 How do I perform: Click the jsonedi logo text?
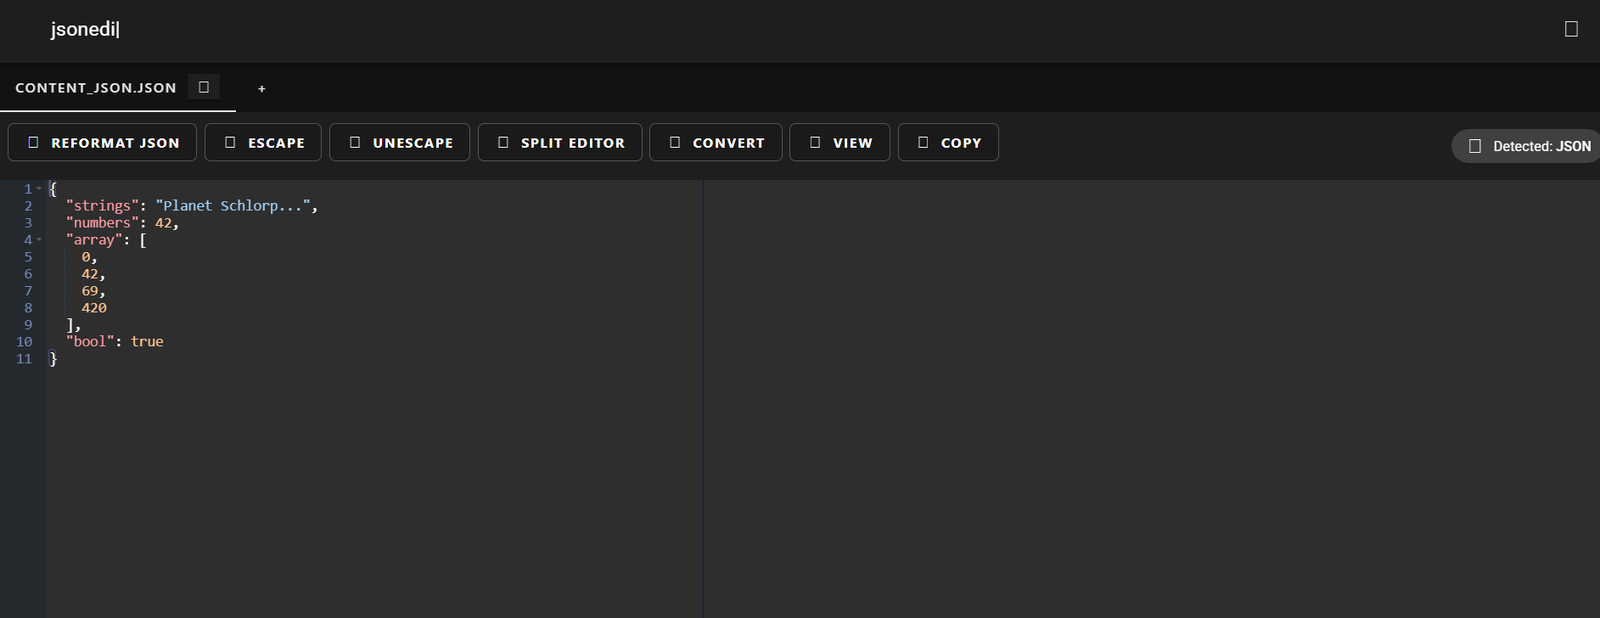pos(85,29)
